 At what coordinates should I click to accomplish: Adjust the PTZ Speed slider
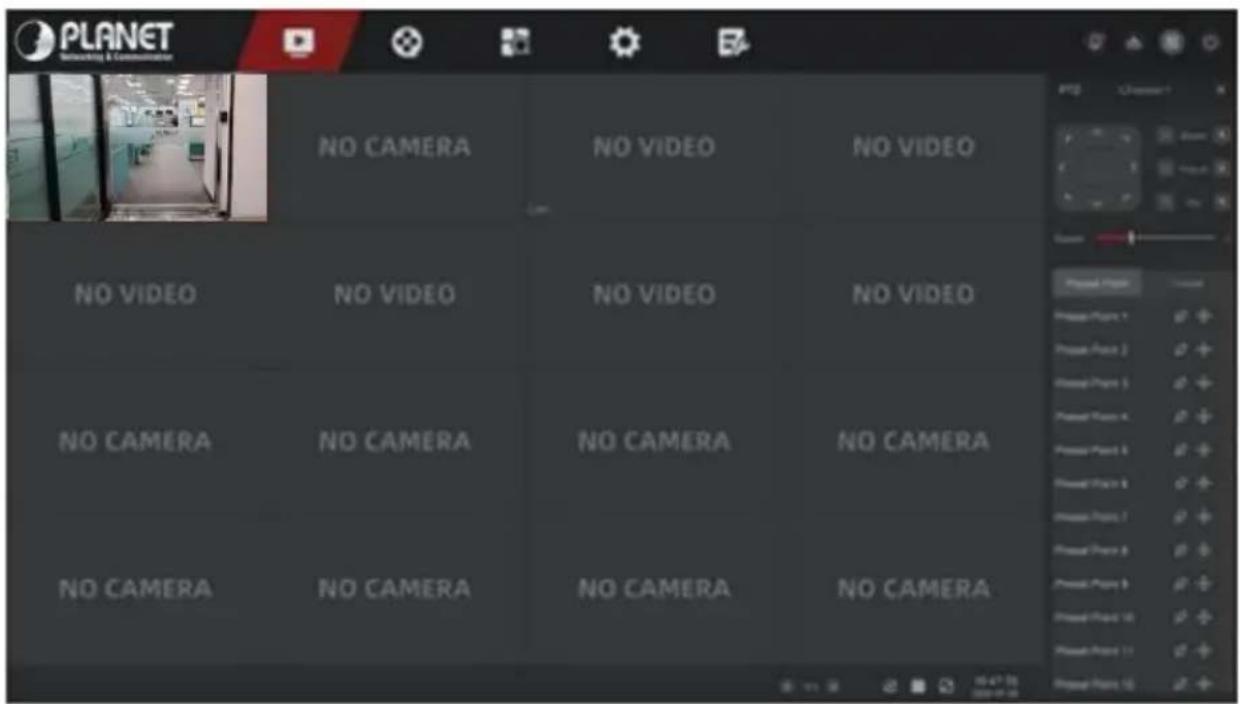pos(1157,237)
